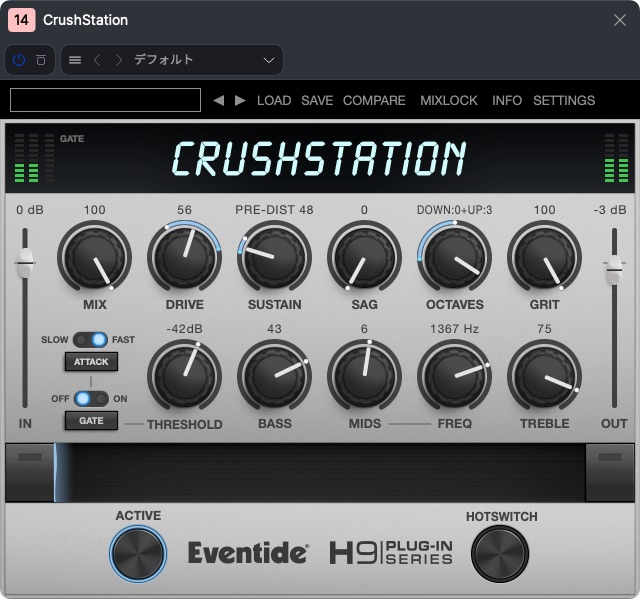This screenshot has height=599, width=640.
Task: Click the Eventide logo
Action: (248, 553)
